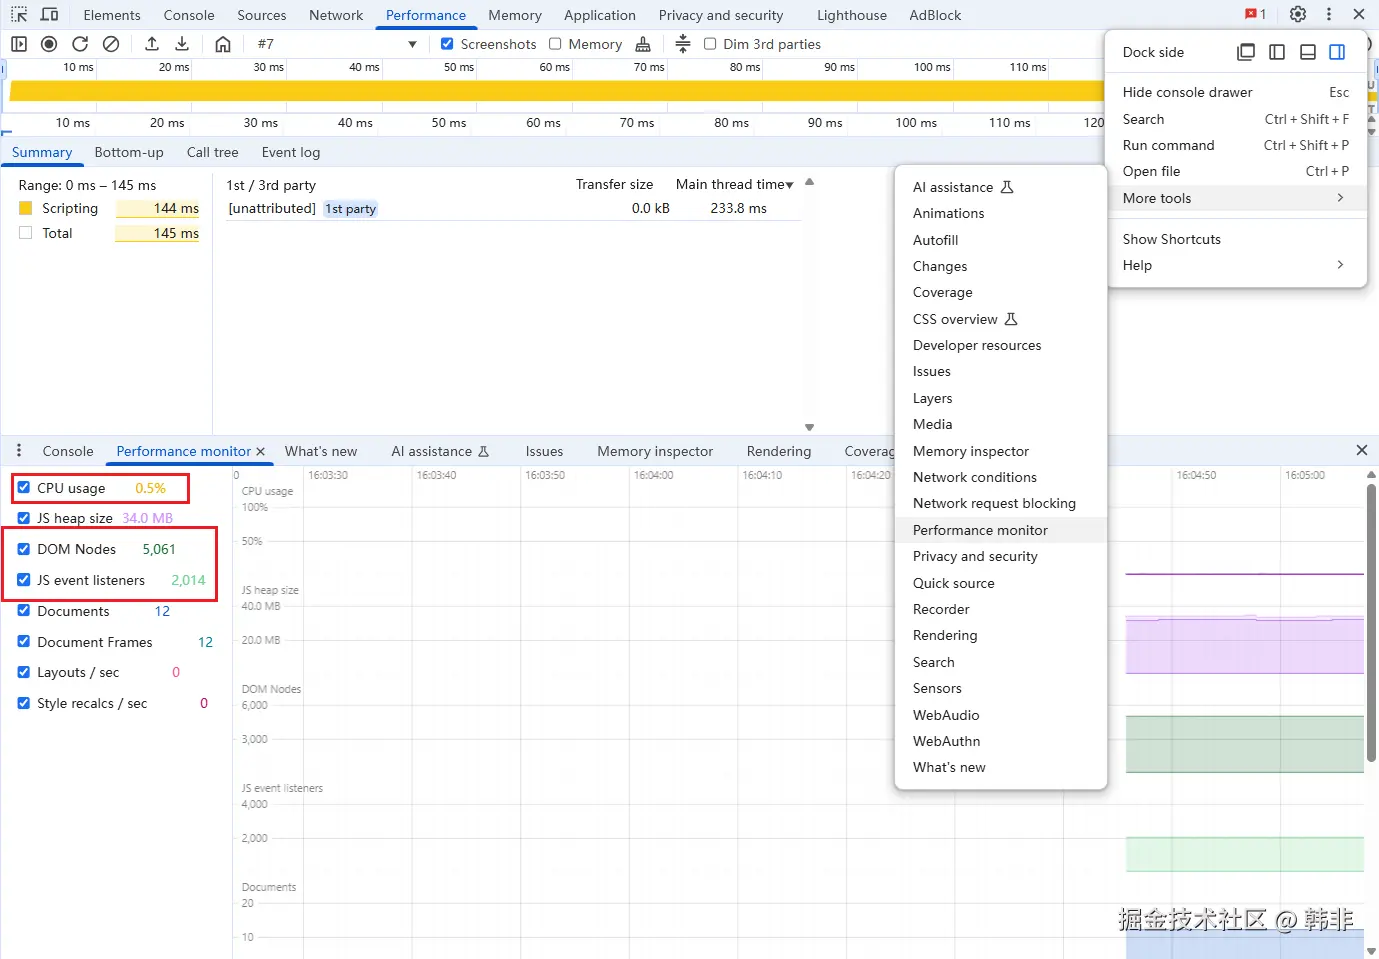Screen dimensions: 1379x959
Task: Choose Hide console drawer menu item
Action: coord(1236,92)
